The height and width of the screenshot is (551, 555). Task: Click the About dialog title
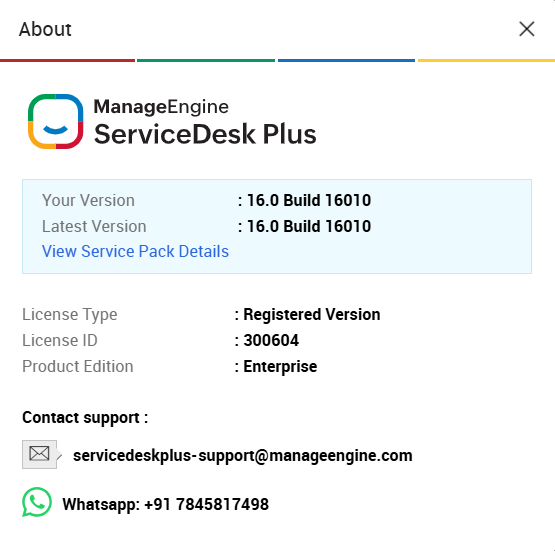coord(45,29)
